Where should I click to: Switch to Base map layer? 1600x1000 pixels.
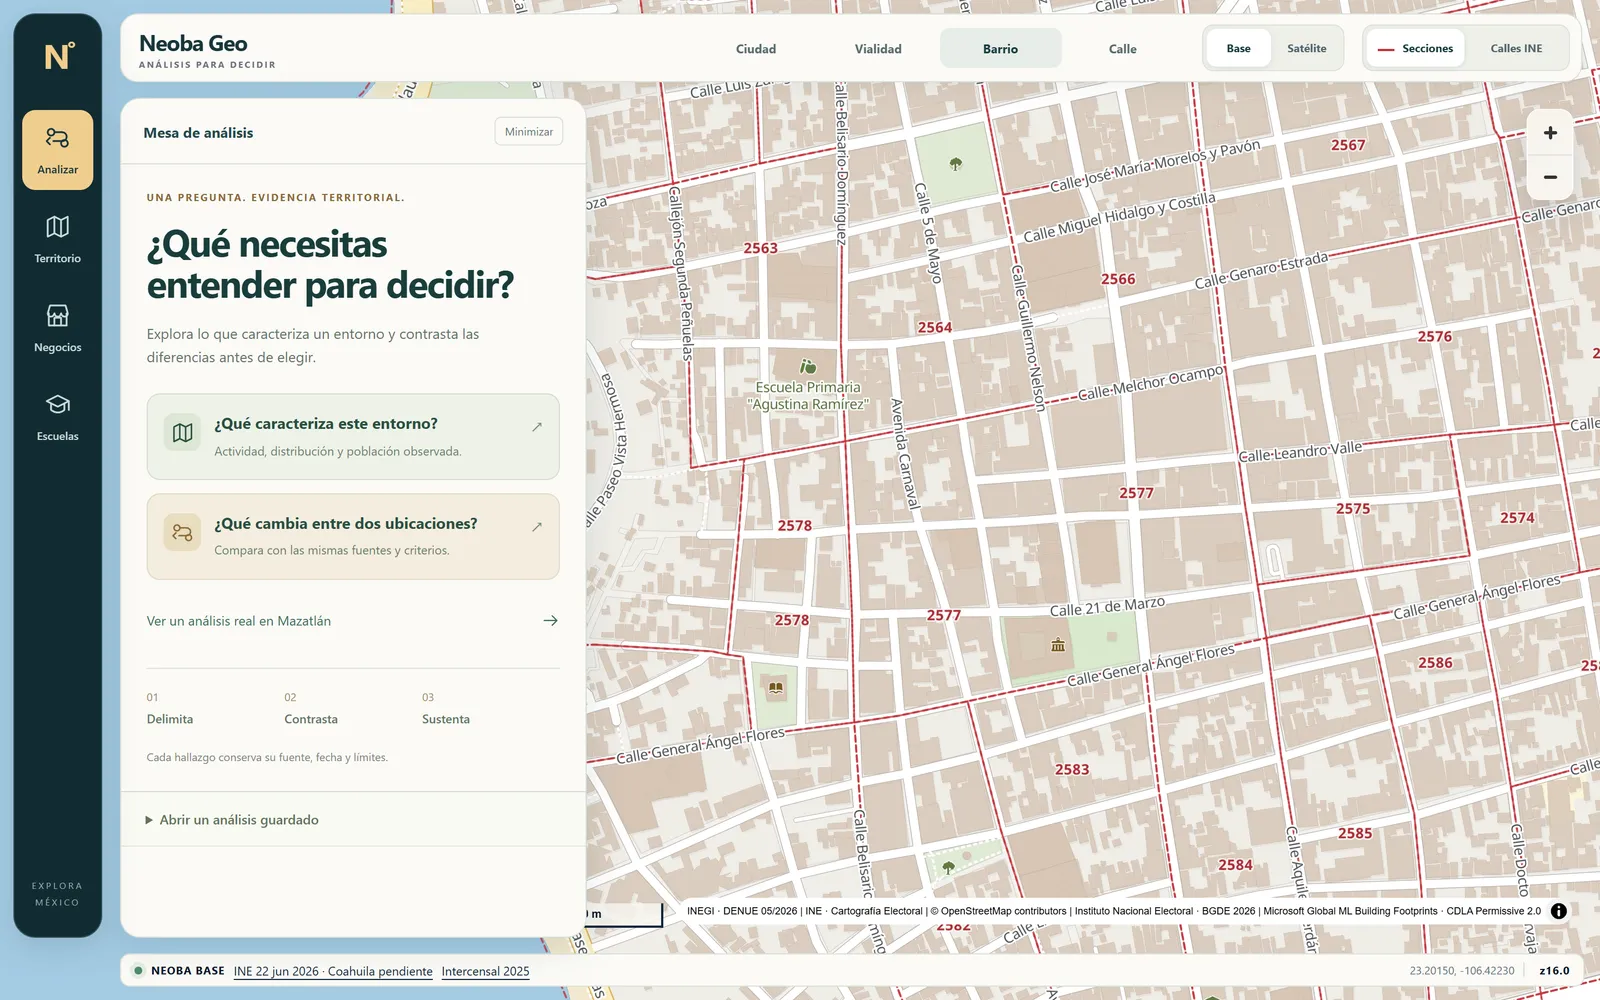(x=1238, y=48)
